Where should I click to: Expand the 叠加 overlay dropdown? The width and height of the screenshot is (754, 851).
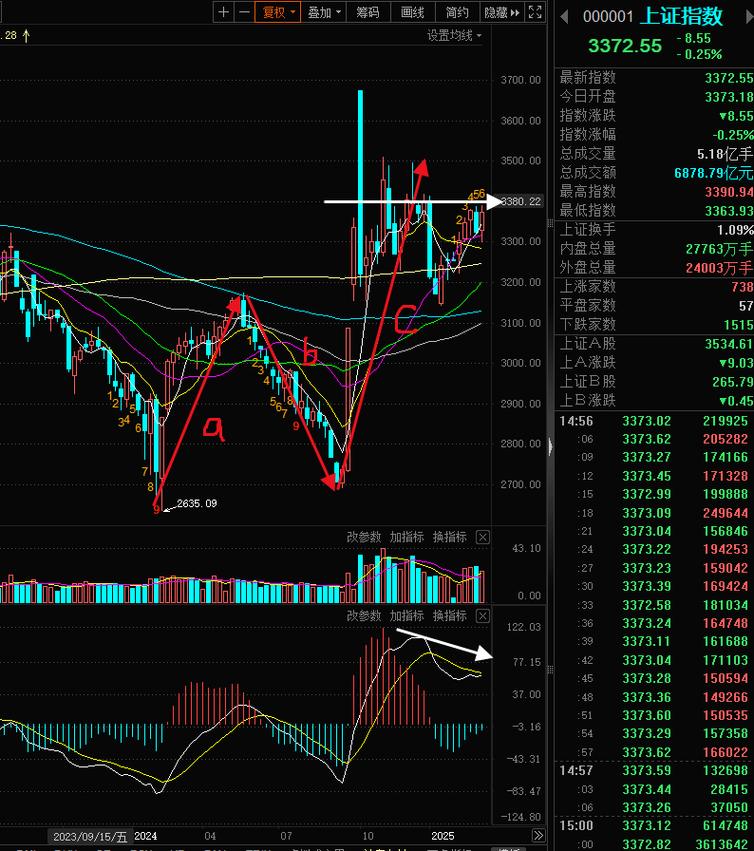pyautogui.click(x=324, y=12)
